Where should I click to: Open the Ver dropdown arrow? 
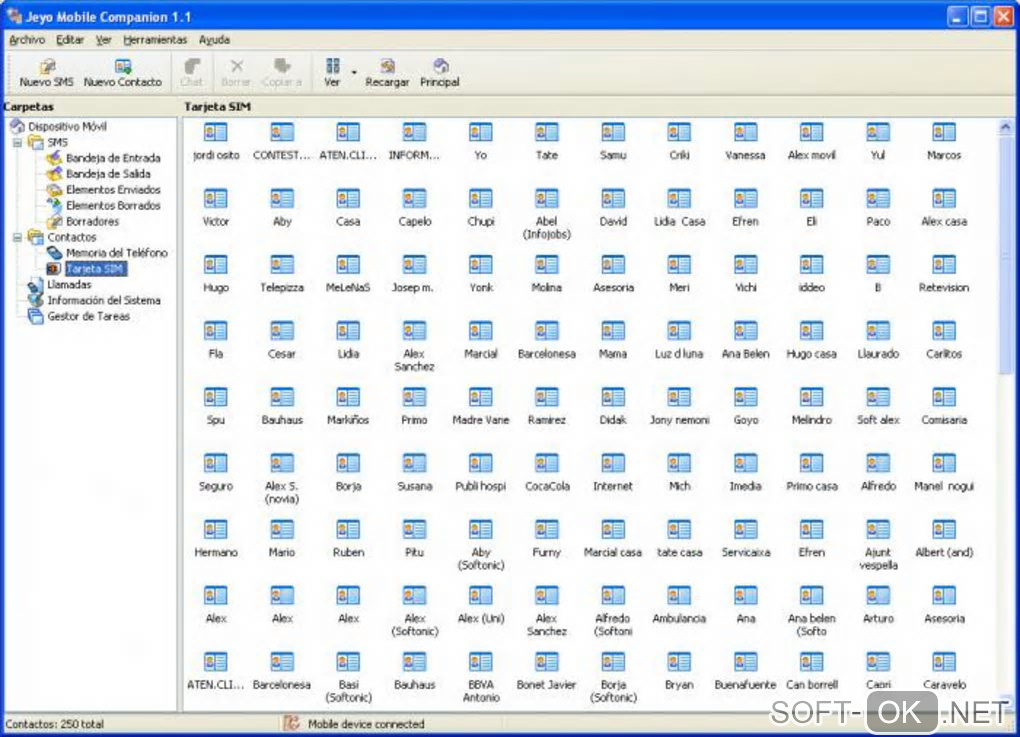(x=354, y=72)
